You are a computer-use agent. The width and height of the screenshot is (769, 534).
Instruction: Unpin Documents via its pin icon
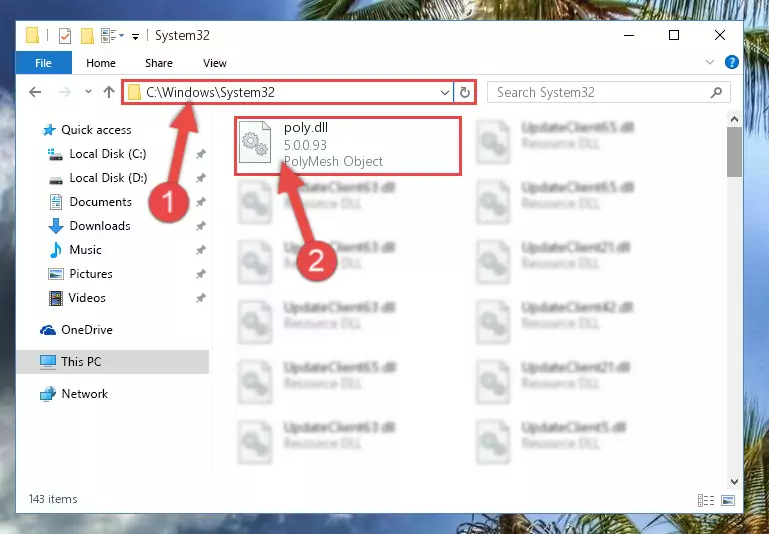coord(200,203)
